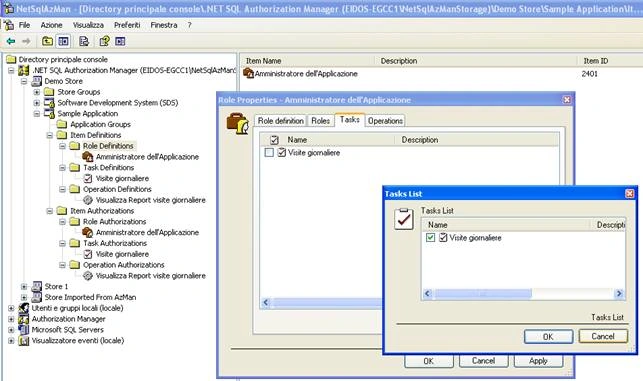Click Cancel in Role Properties dialog

pyautogui.click(x=483, y=361)
